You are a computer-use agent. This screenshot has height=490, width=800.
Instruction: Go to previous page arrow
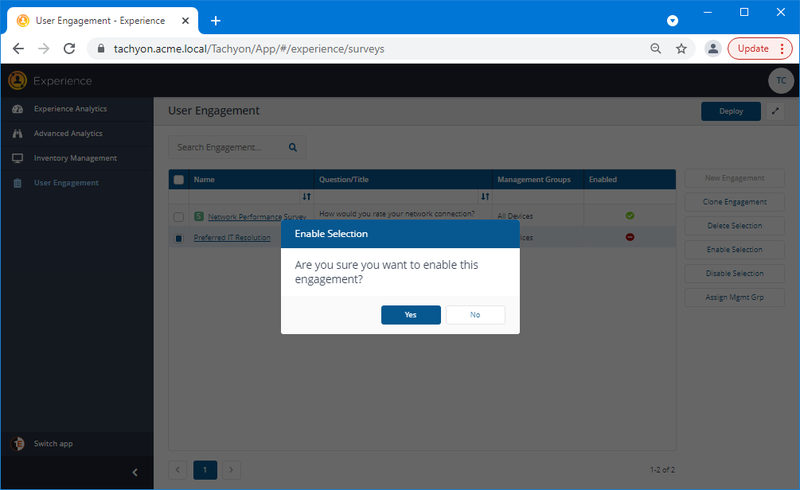coord(178,470)
